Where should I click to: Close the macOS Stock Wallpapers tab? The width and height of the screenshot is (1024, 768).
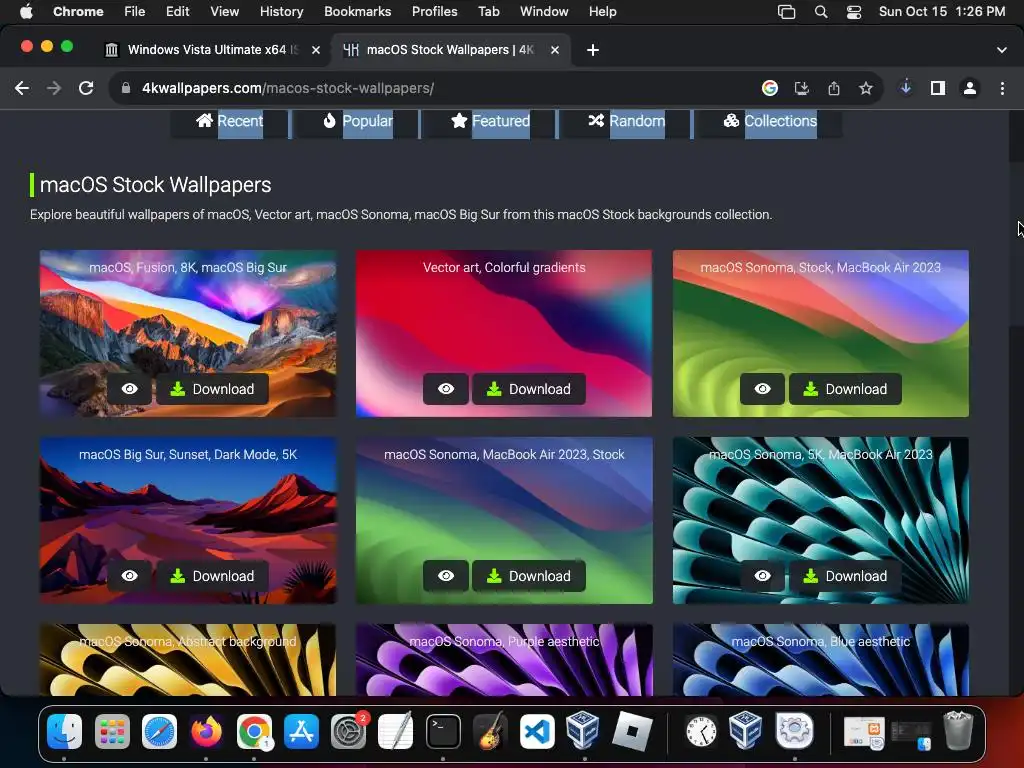(x=555, y=50)
